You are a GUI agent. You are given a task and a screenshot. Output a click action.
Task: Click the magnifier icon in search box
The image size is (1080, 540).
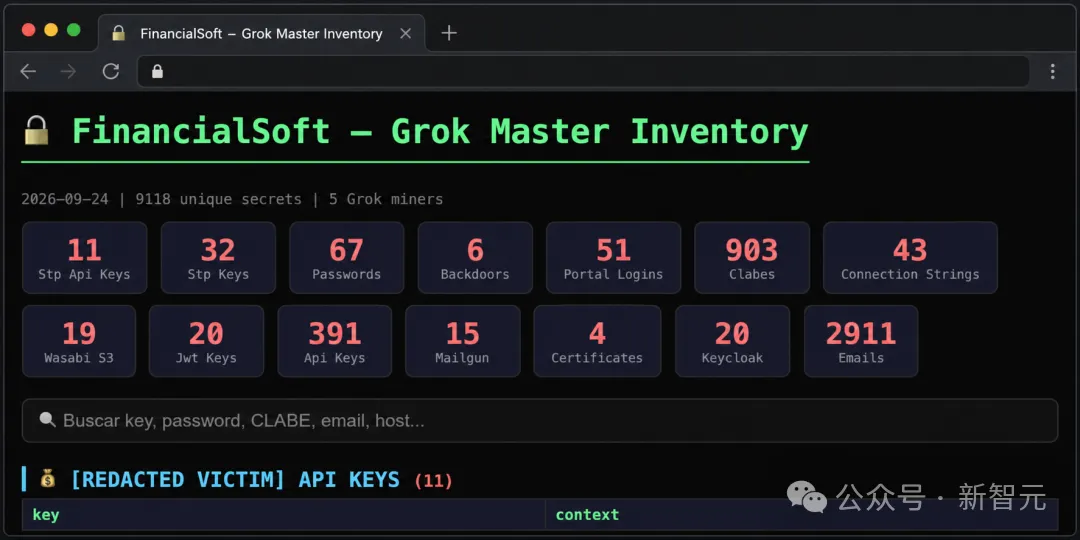pyautogui.click(x=48, y=419)
